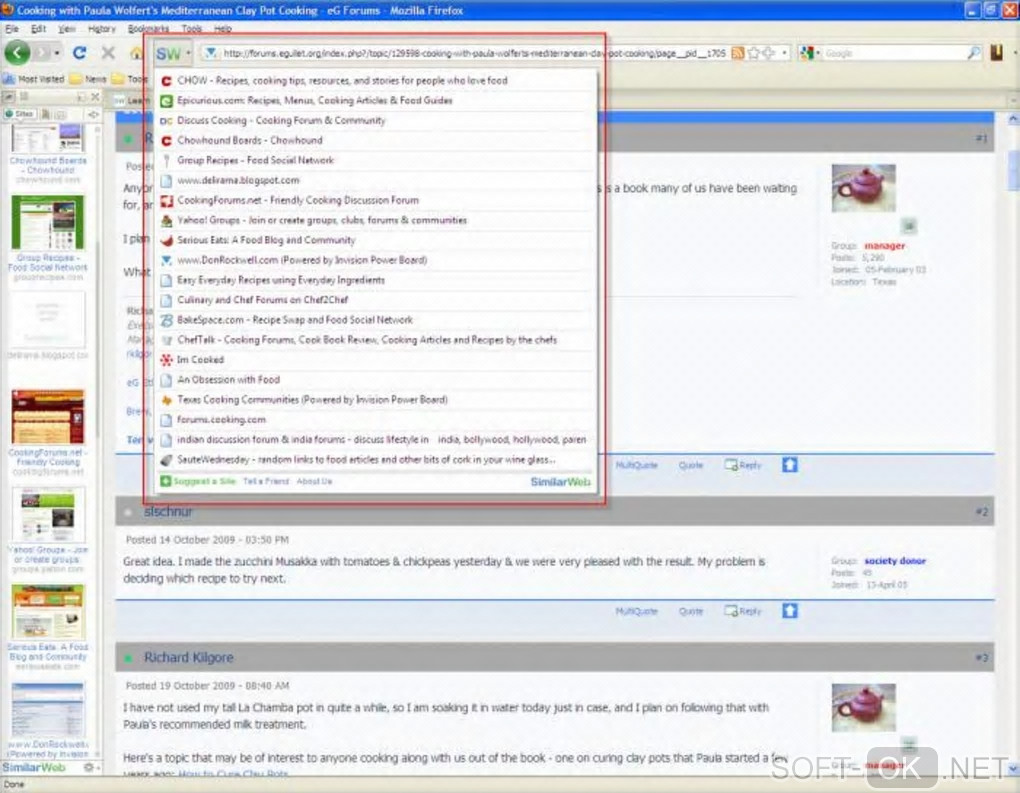Select Serious Eats: A Food Blog entry
The width and height of the screenshot is (1020, 793).
(376, 240)
